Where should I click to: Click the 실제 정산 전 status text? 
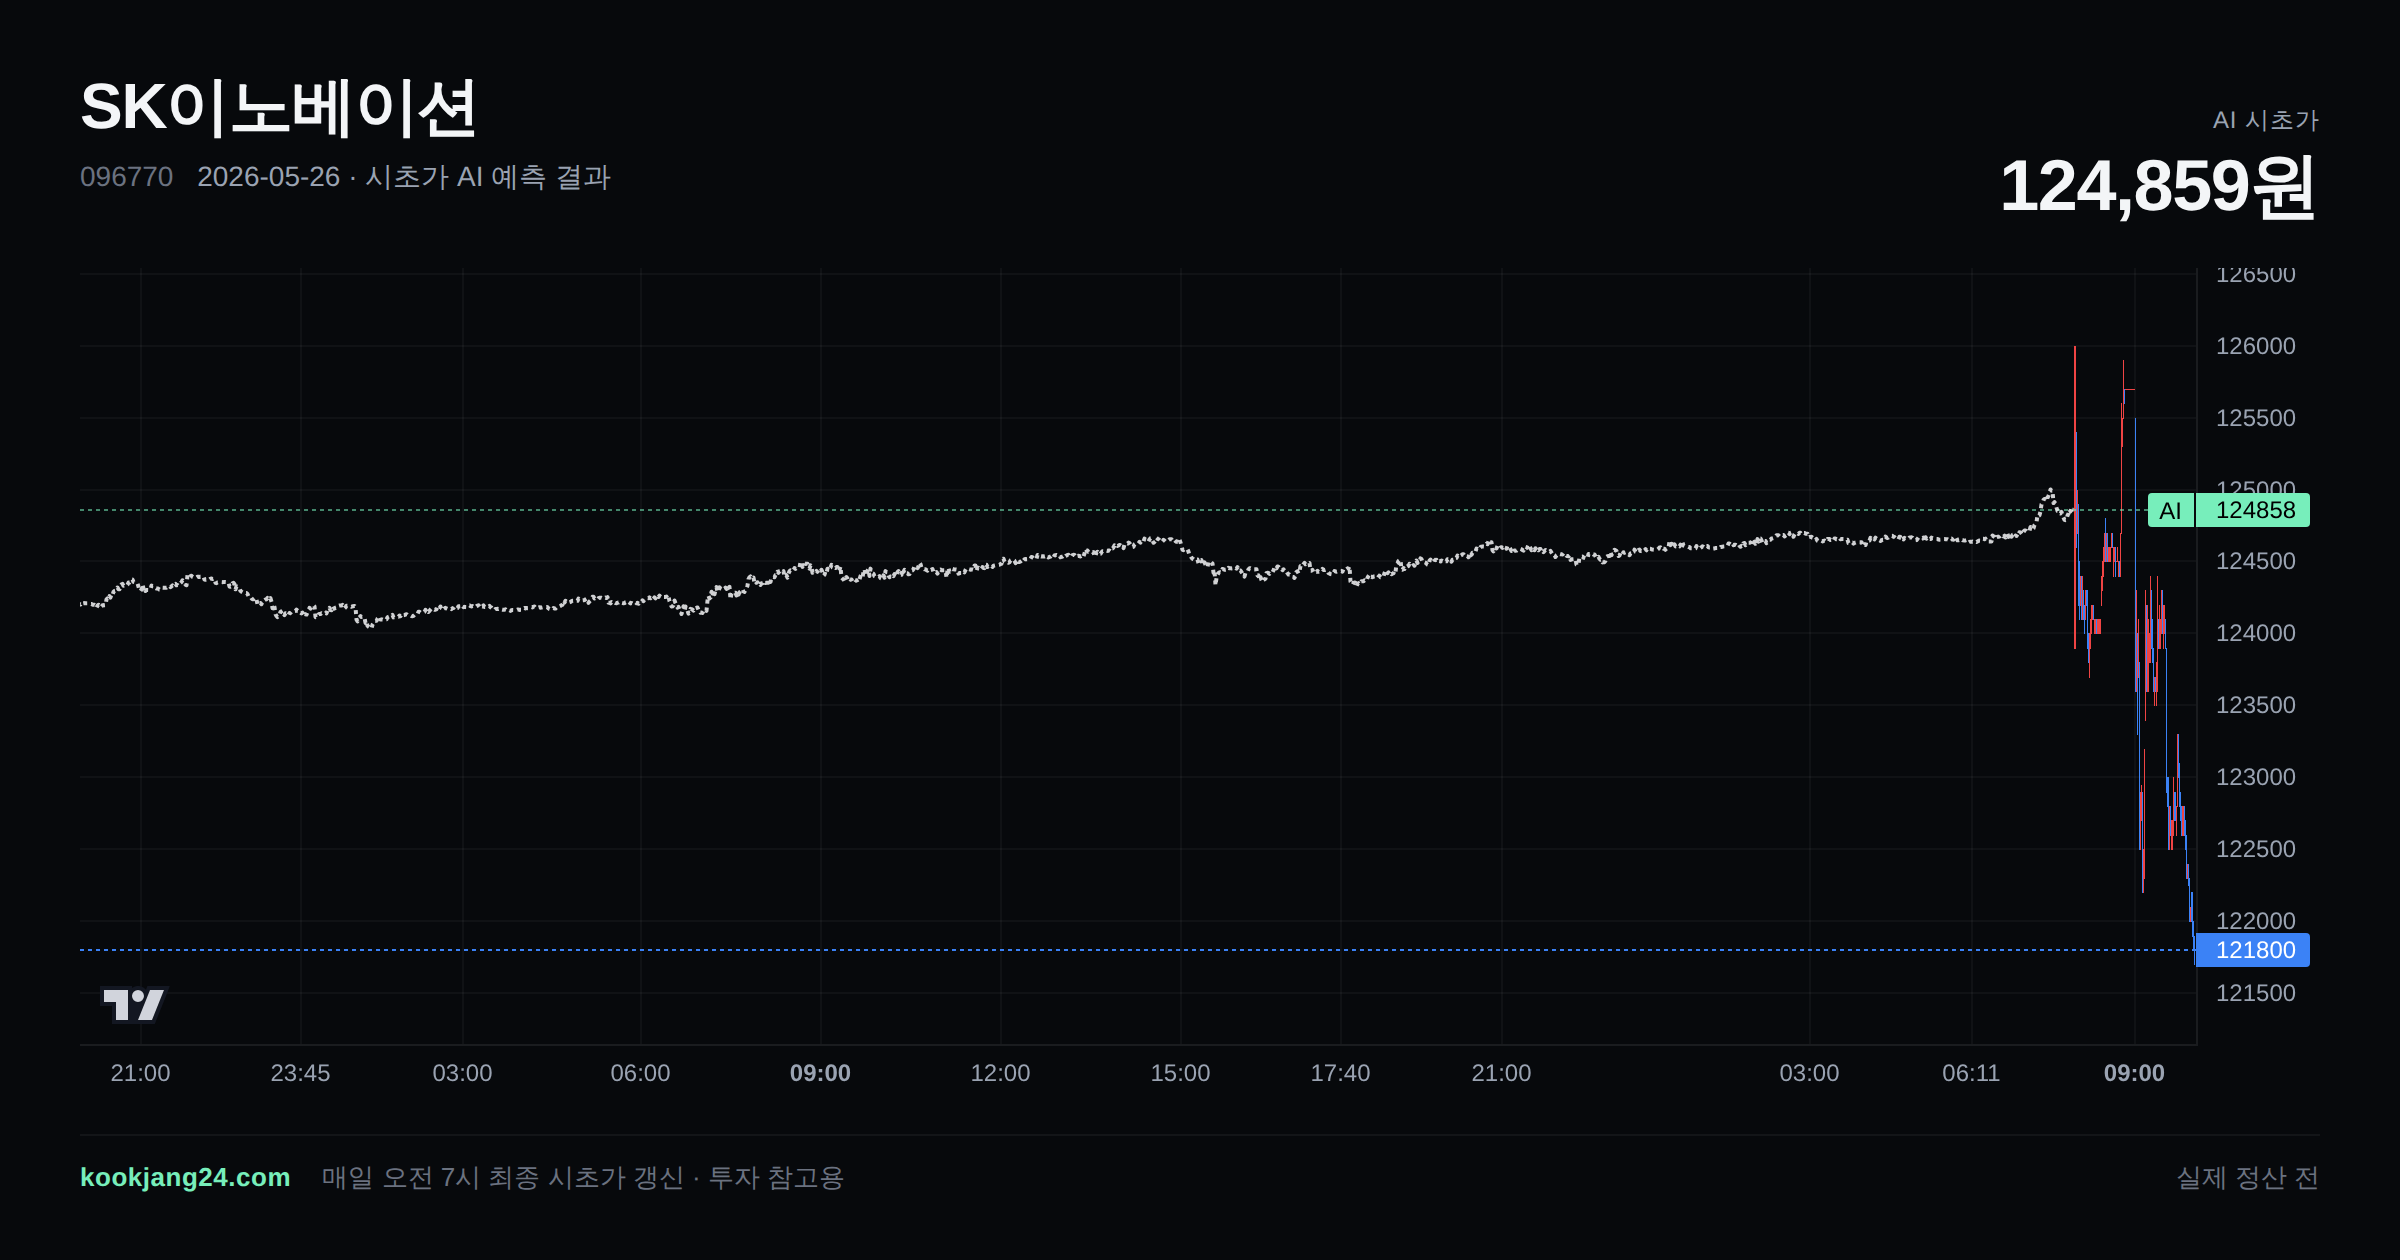pos(2248,1177)
